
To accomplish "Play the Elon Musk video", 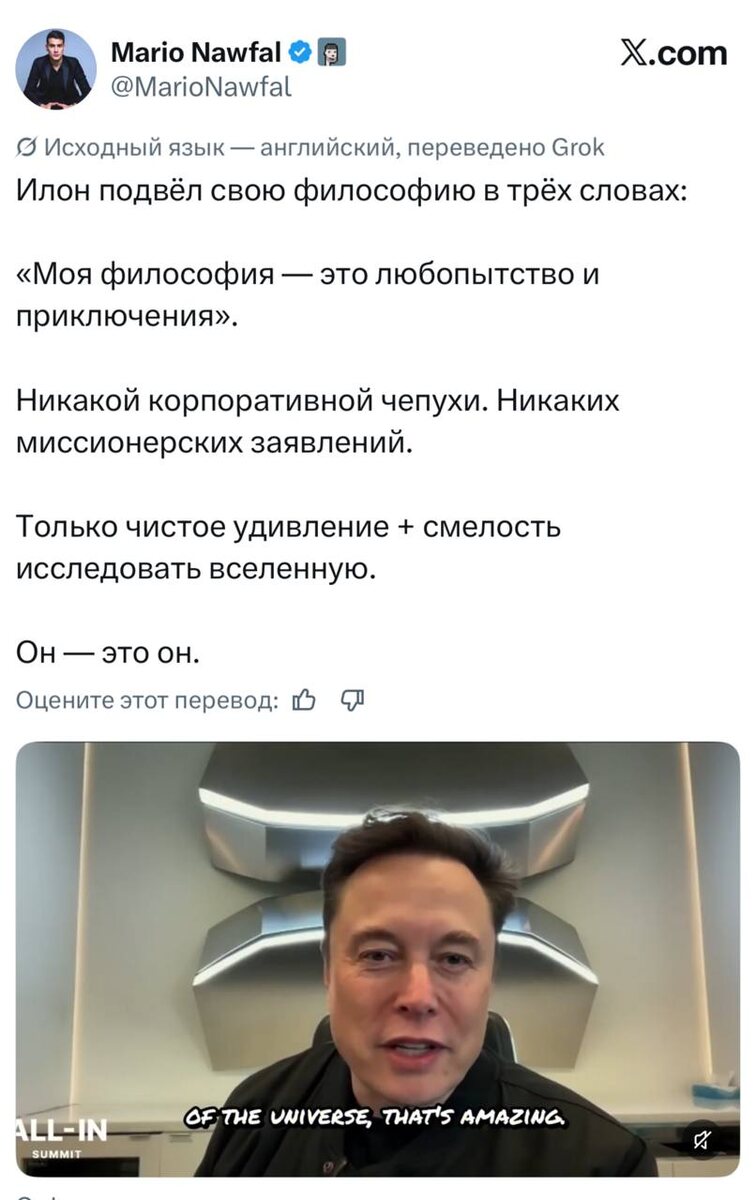I will point(377,958).
